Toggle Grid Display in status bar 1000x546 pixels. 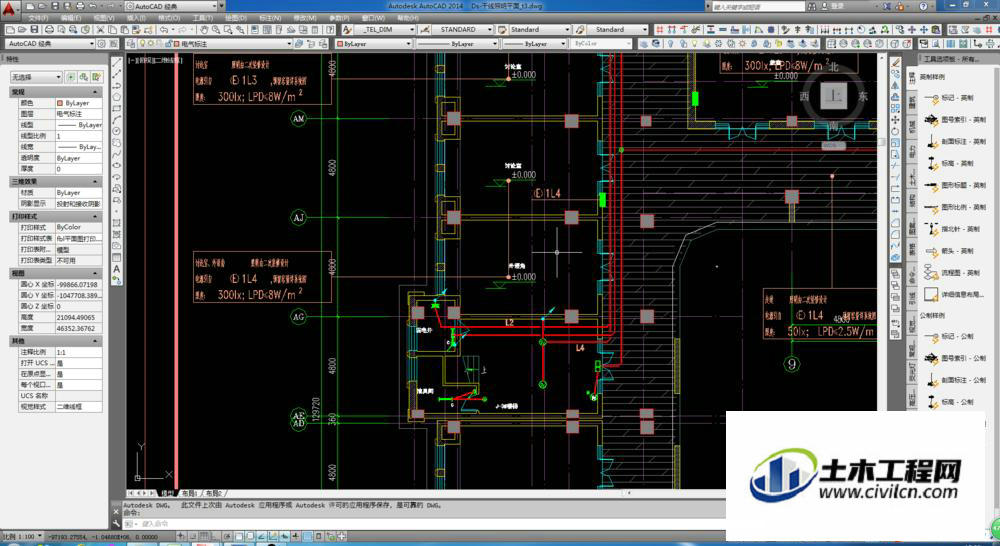tap(203, 536)
